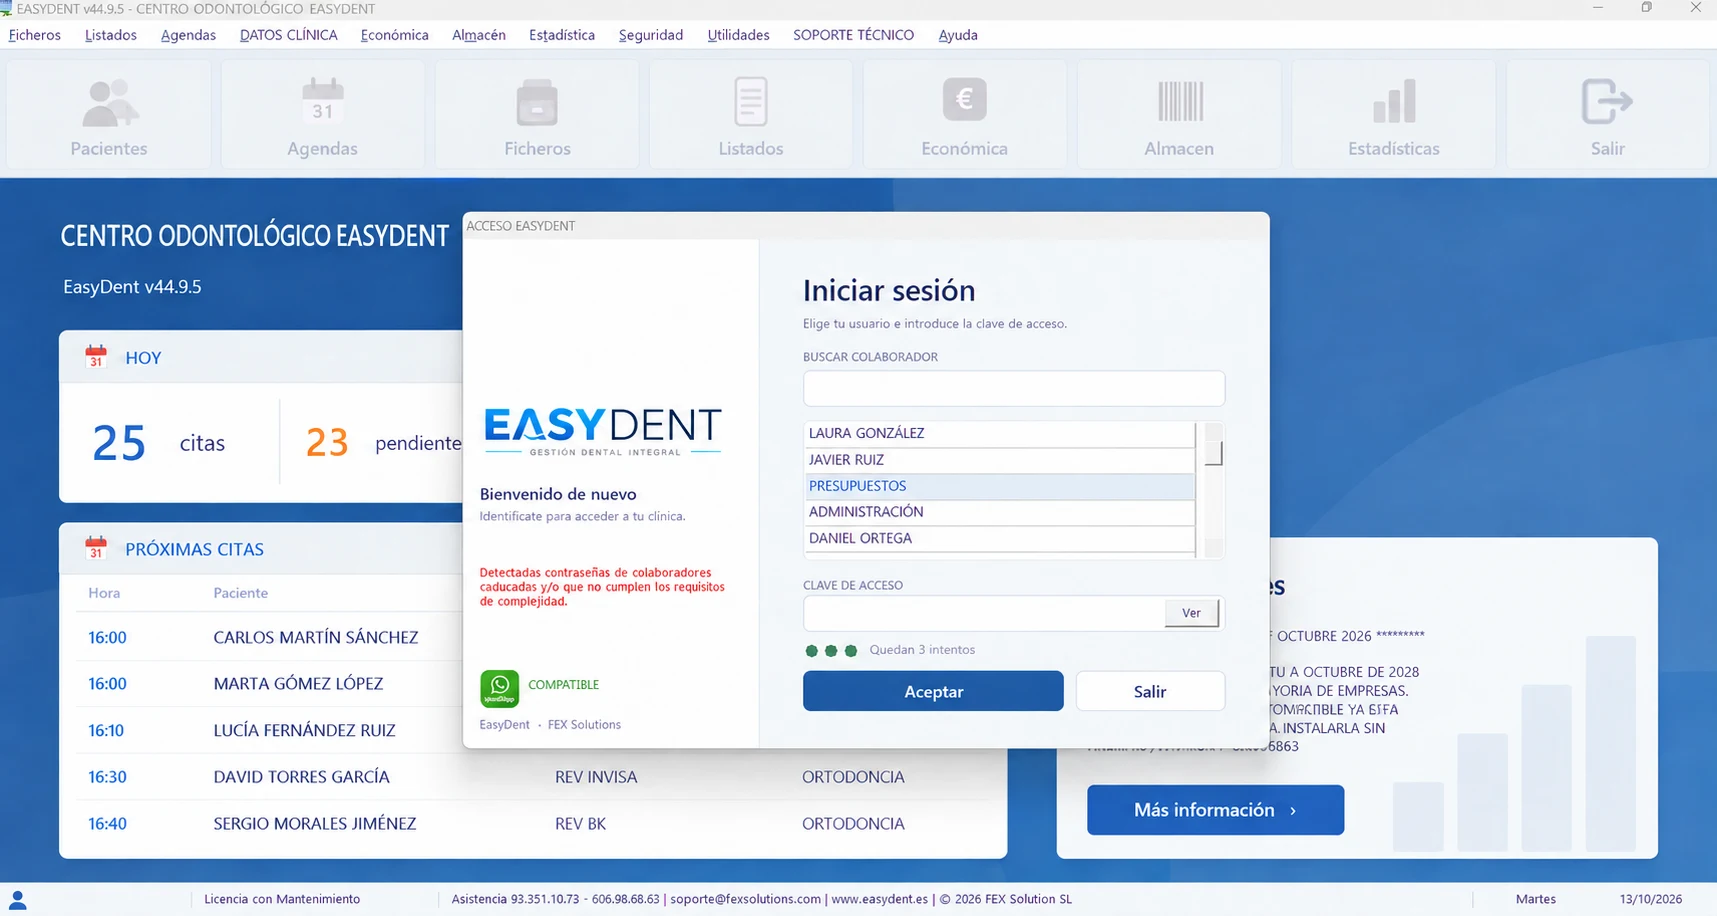Click the Más información button
Screen dimensions: 1717x916
tap(1215, 810)
